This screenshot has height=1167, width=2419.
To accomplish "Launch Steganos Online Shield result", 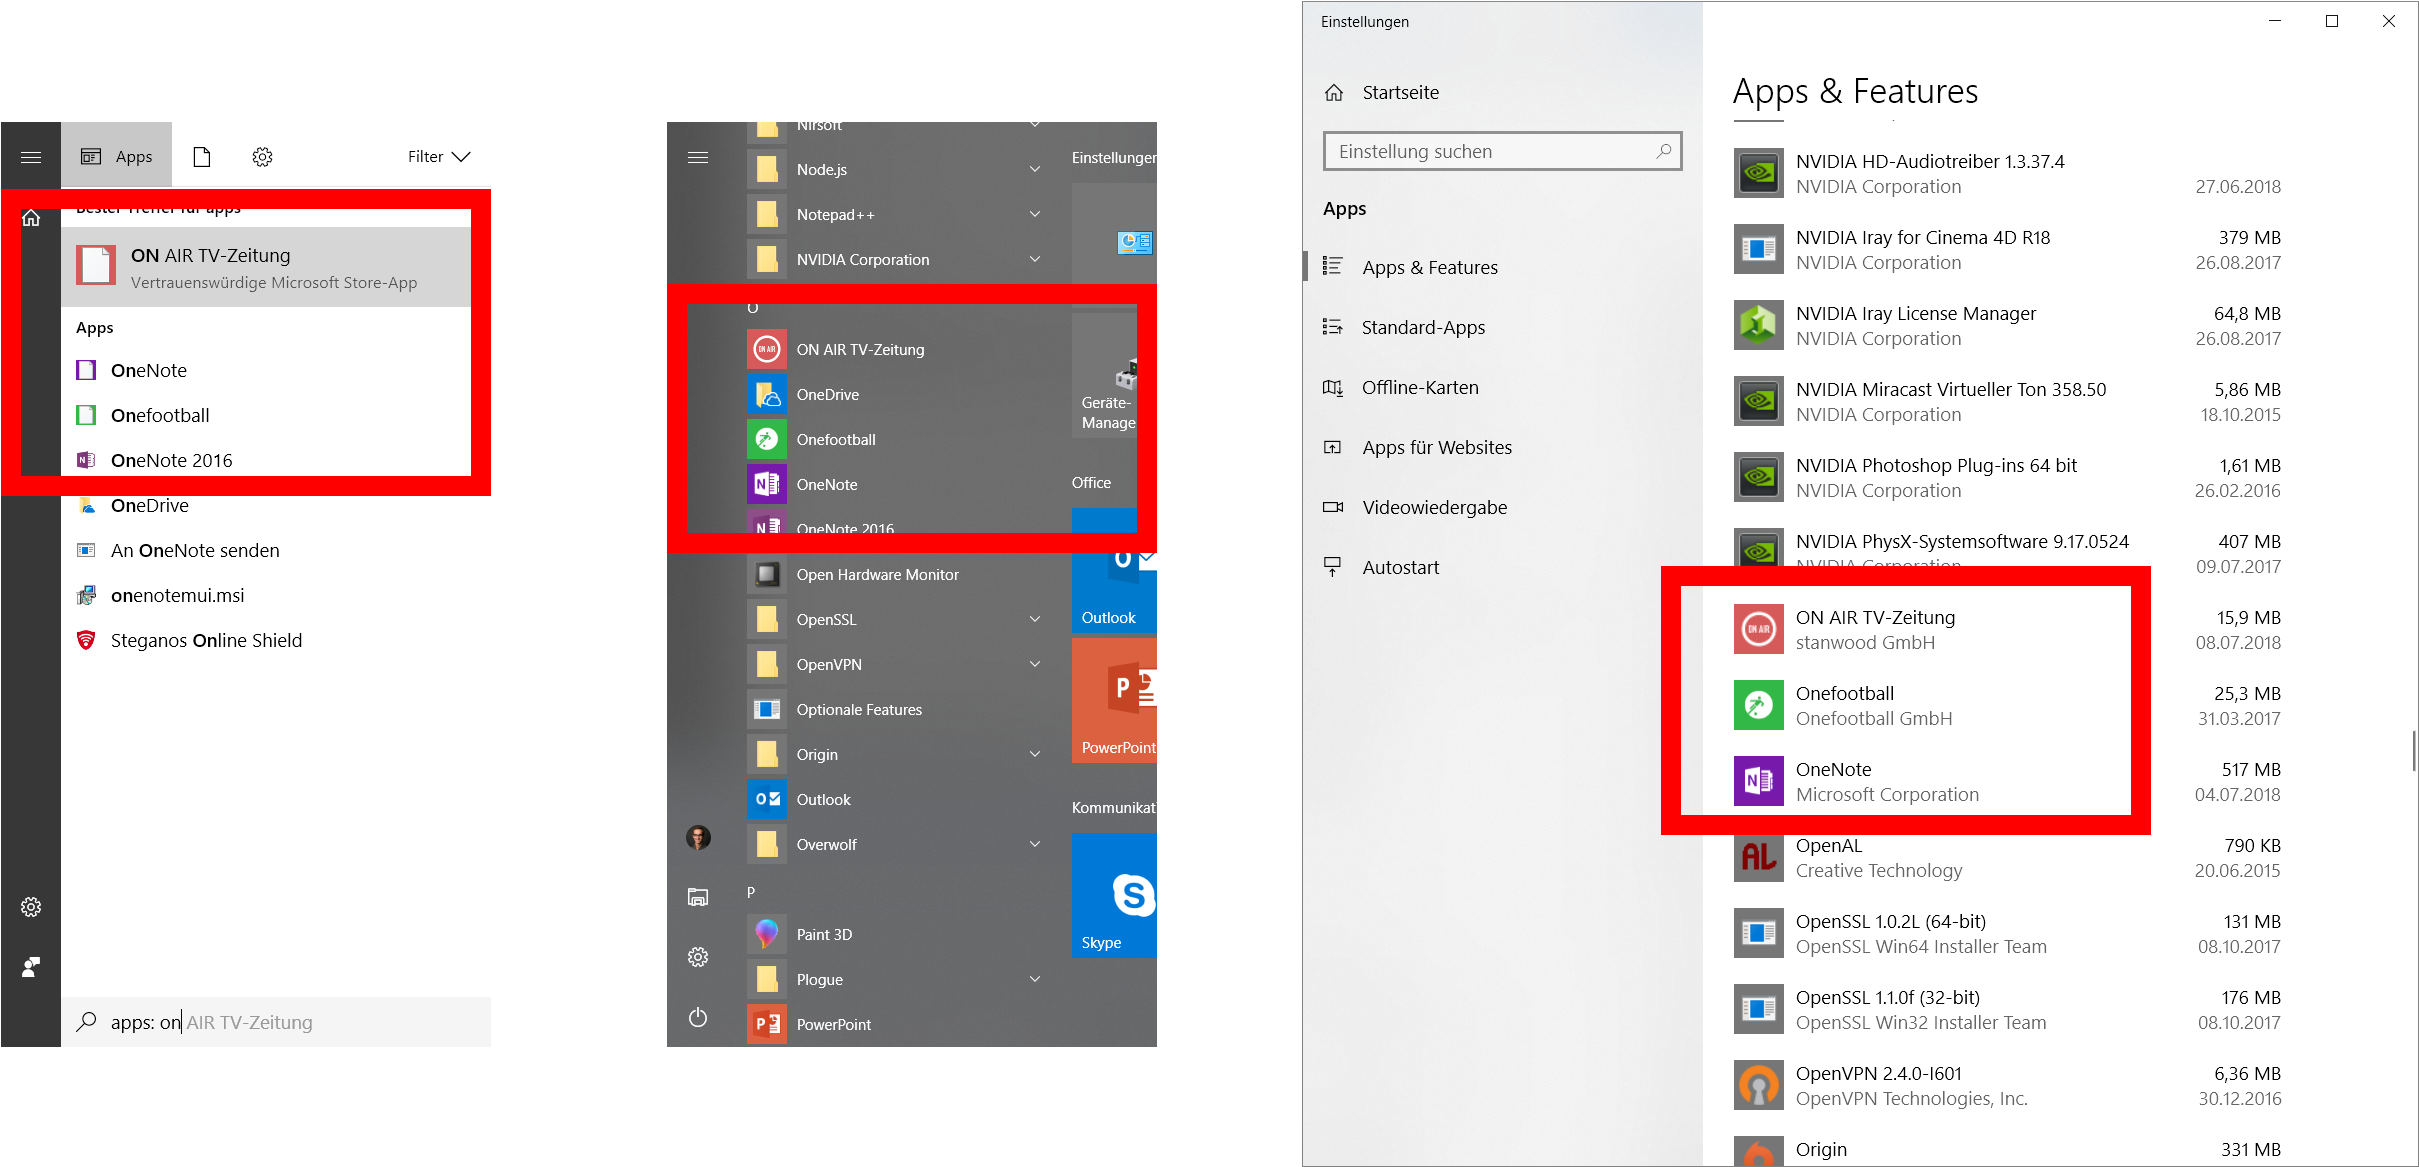I will [276, 640].
